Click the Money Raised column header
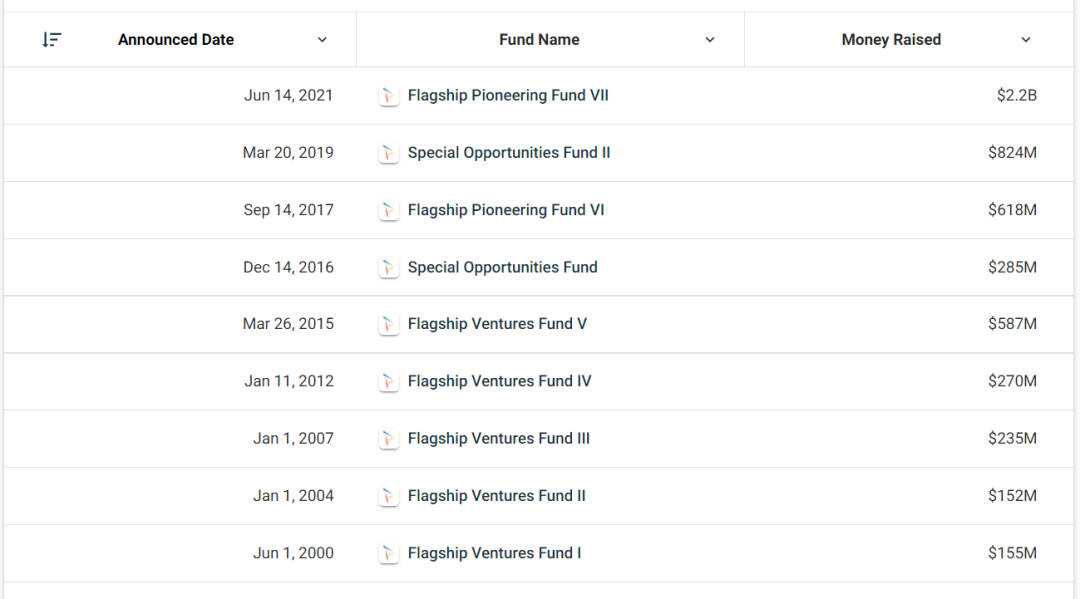1080x599 pixels. pos(891,40)
